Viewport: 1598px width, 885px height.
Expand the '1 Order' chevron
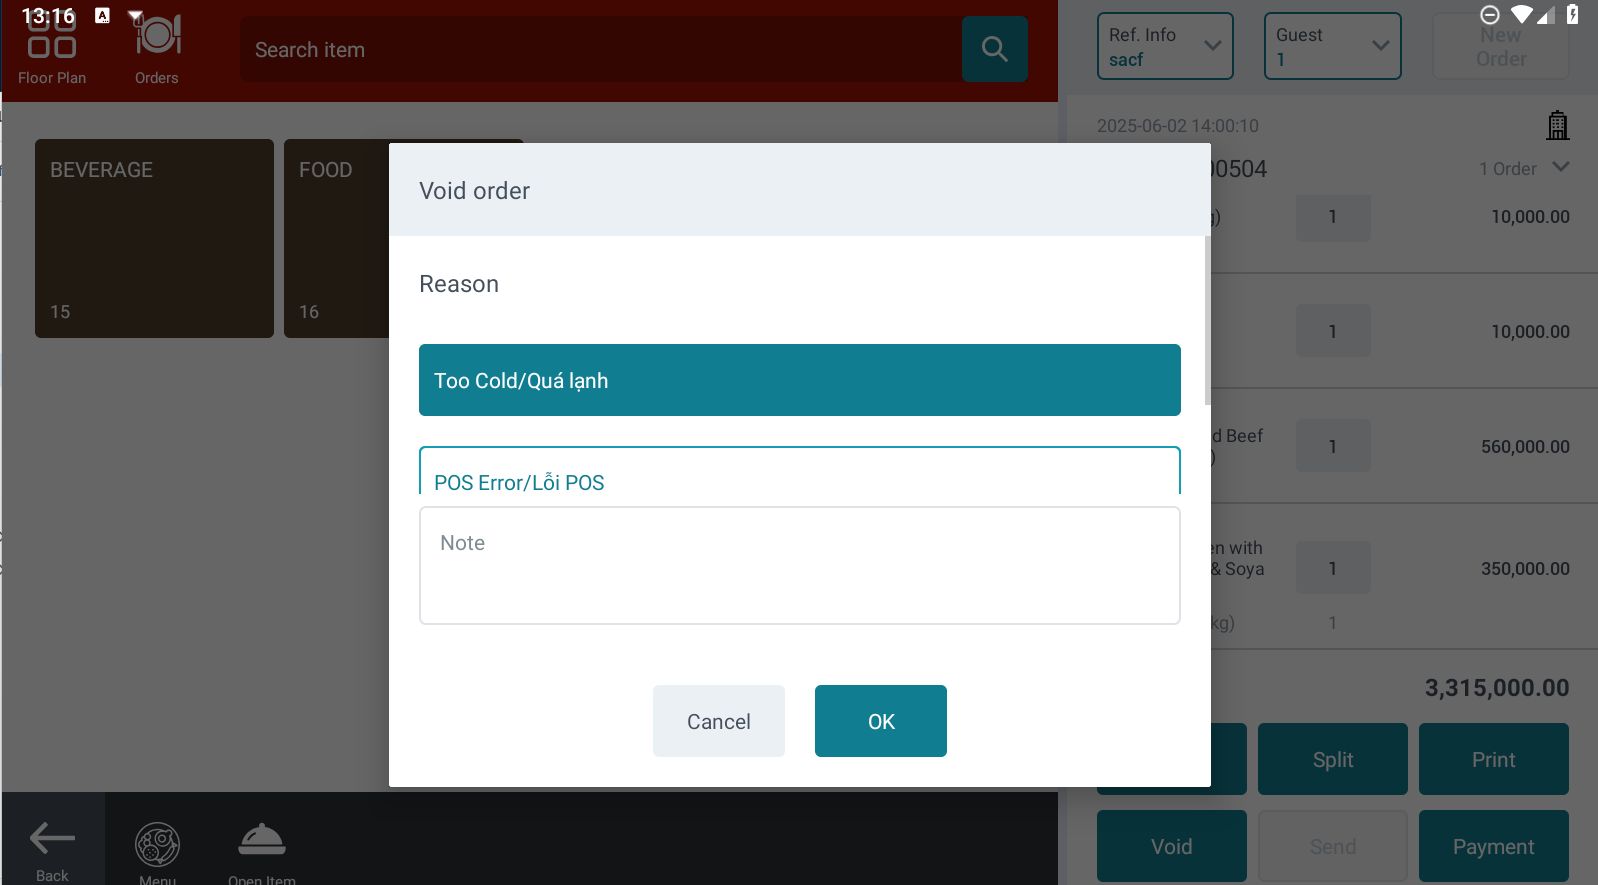[x=1560, y=167]
